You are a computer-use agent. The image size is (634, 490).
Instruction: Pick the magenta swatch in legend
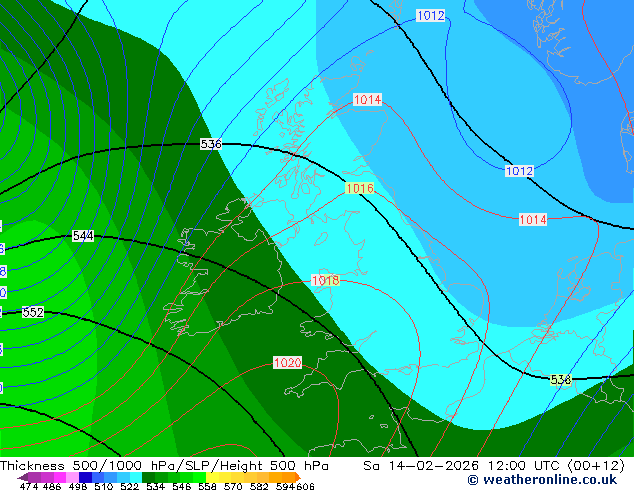coord(60,477)
